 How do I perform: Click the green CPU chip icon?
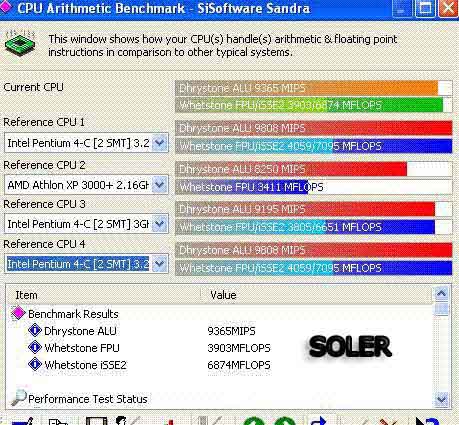20,44
